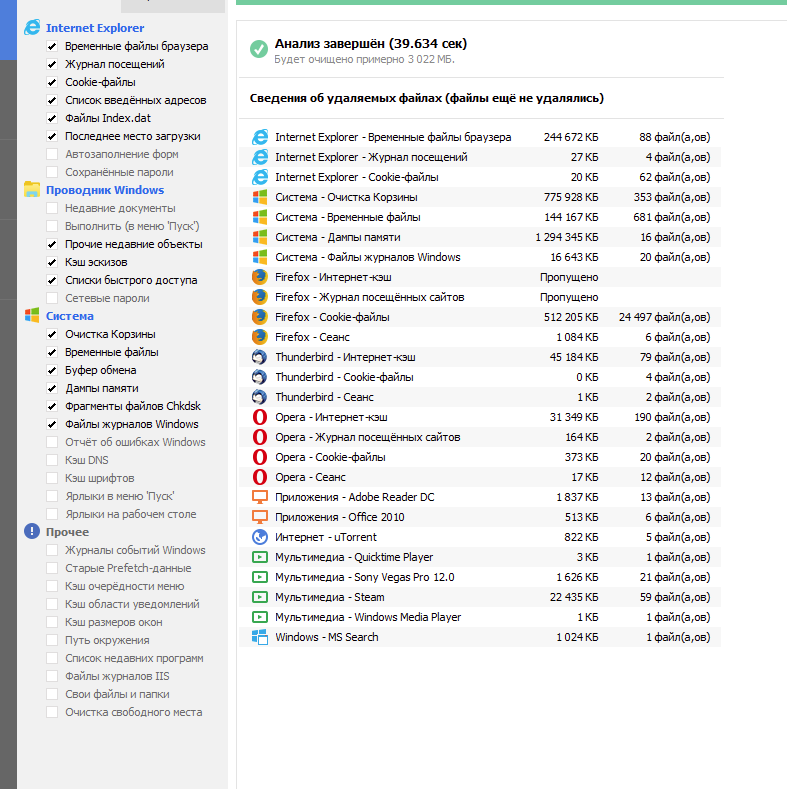Select Мультимедиа - Windows Media Player row
This screenshot has width=787, height=789.
click(x=480, y=617)
